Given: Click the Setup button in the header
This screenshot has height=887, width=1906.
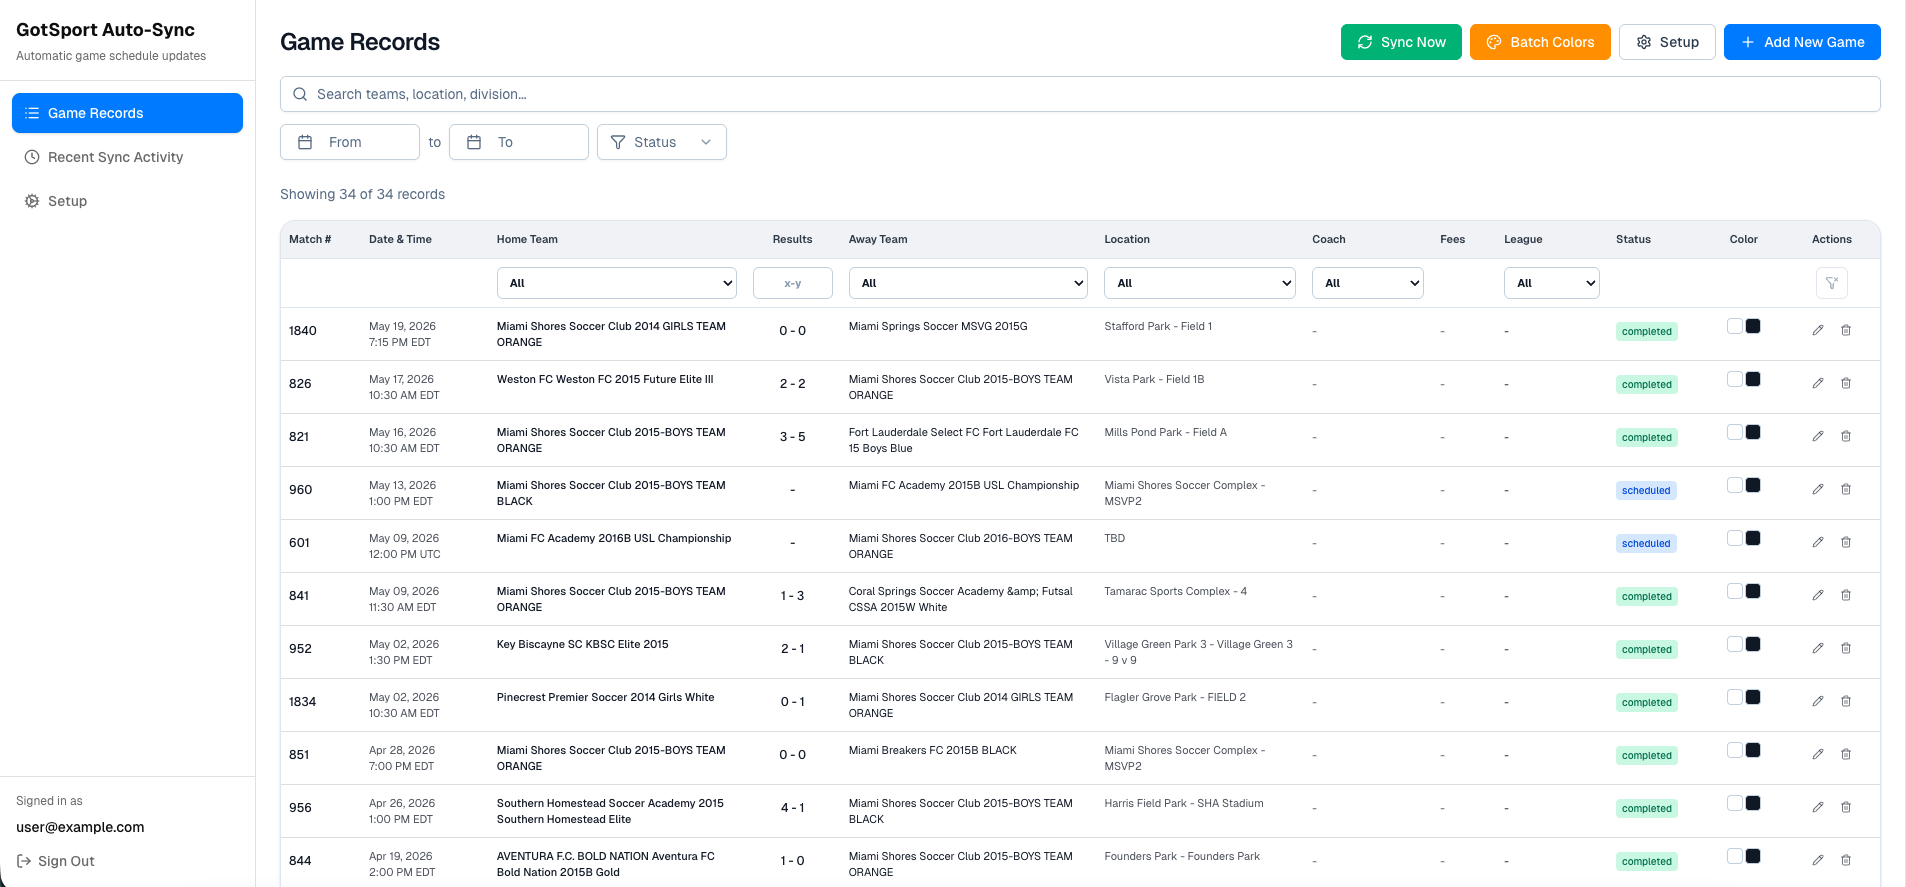Looking at the screenshot, I should point(1667,42).
